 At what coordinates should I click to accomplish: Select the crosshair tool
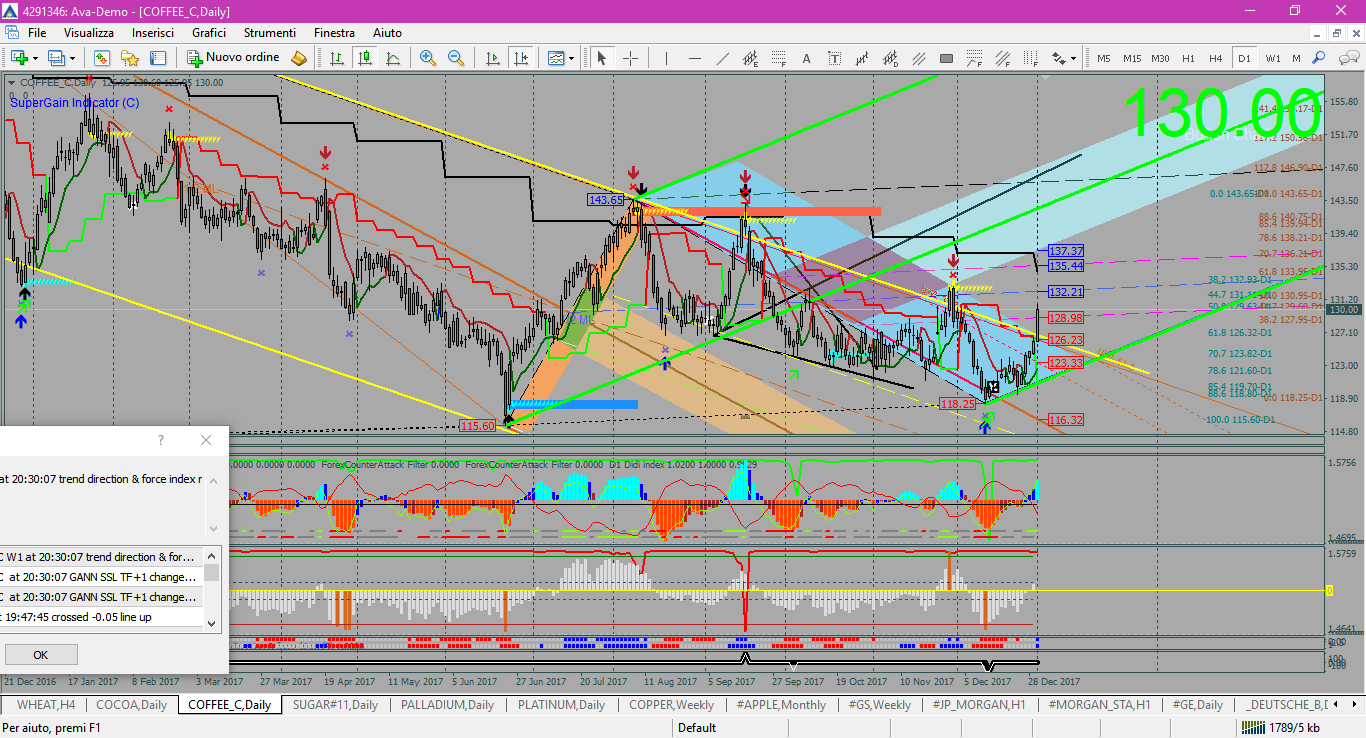coord(630,58)
